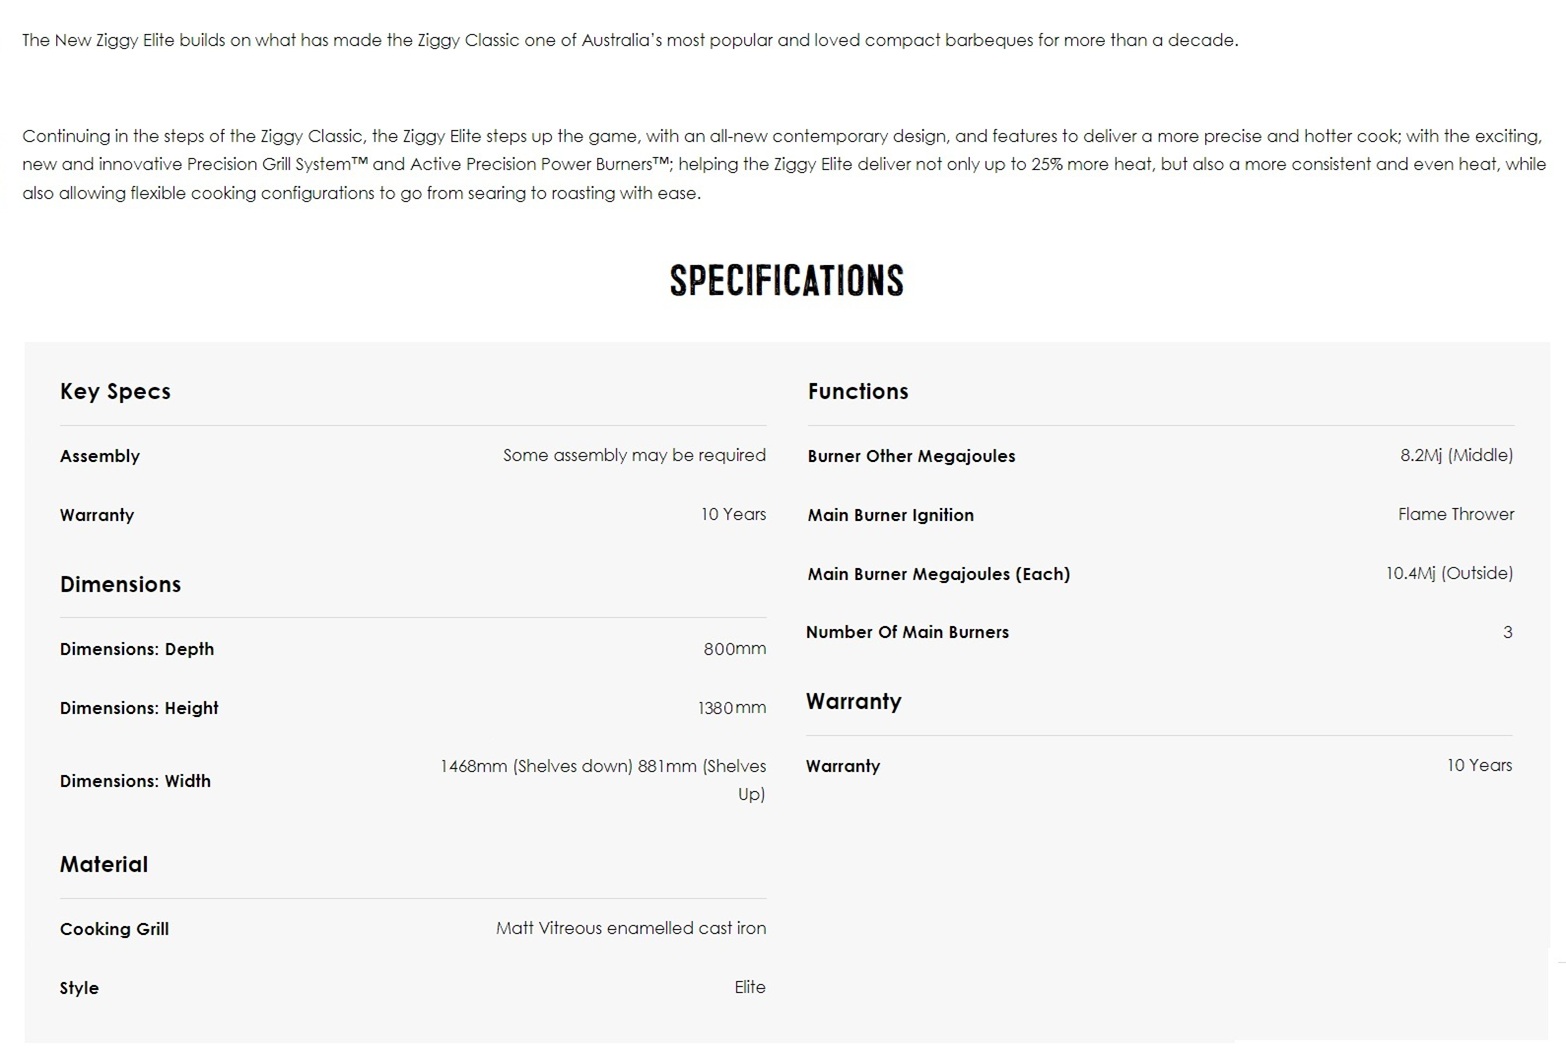Select the Dimensions: Height label
Viewport: 1566px width, 1054px height.
coord(139,708)
